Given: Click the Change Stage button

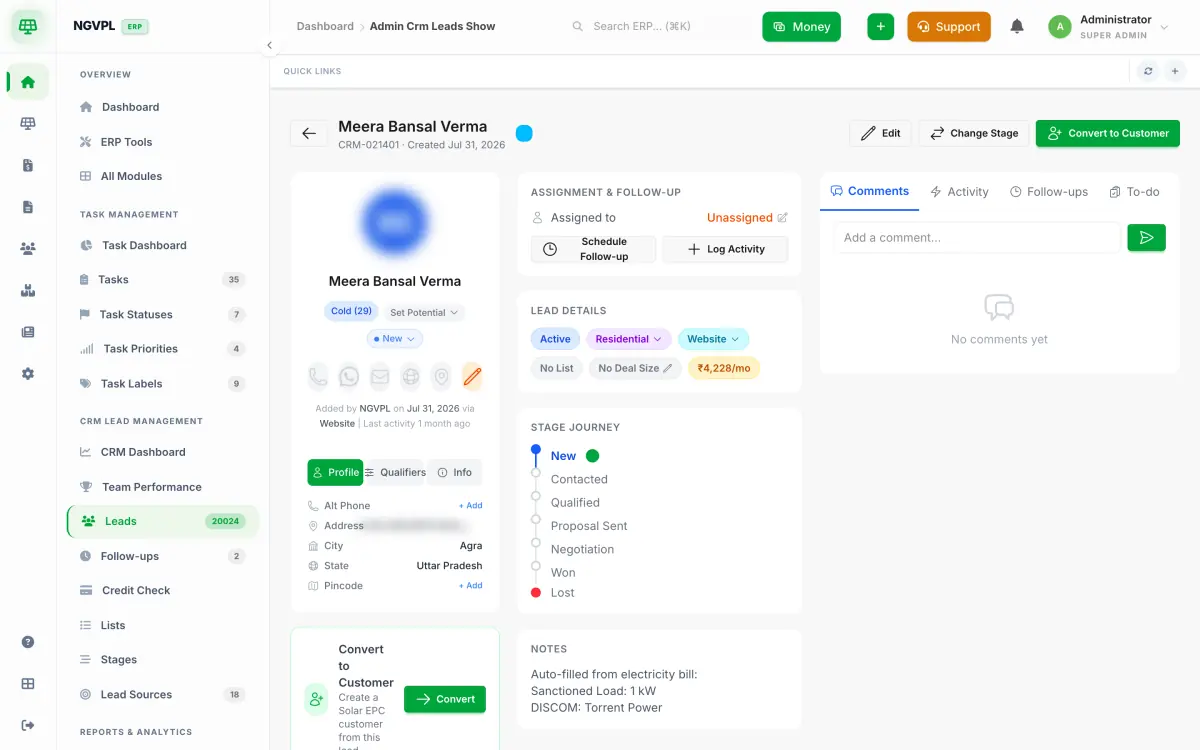Looking at the screenshot, I should [x=974, y=133].
